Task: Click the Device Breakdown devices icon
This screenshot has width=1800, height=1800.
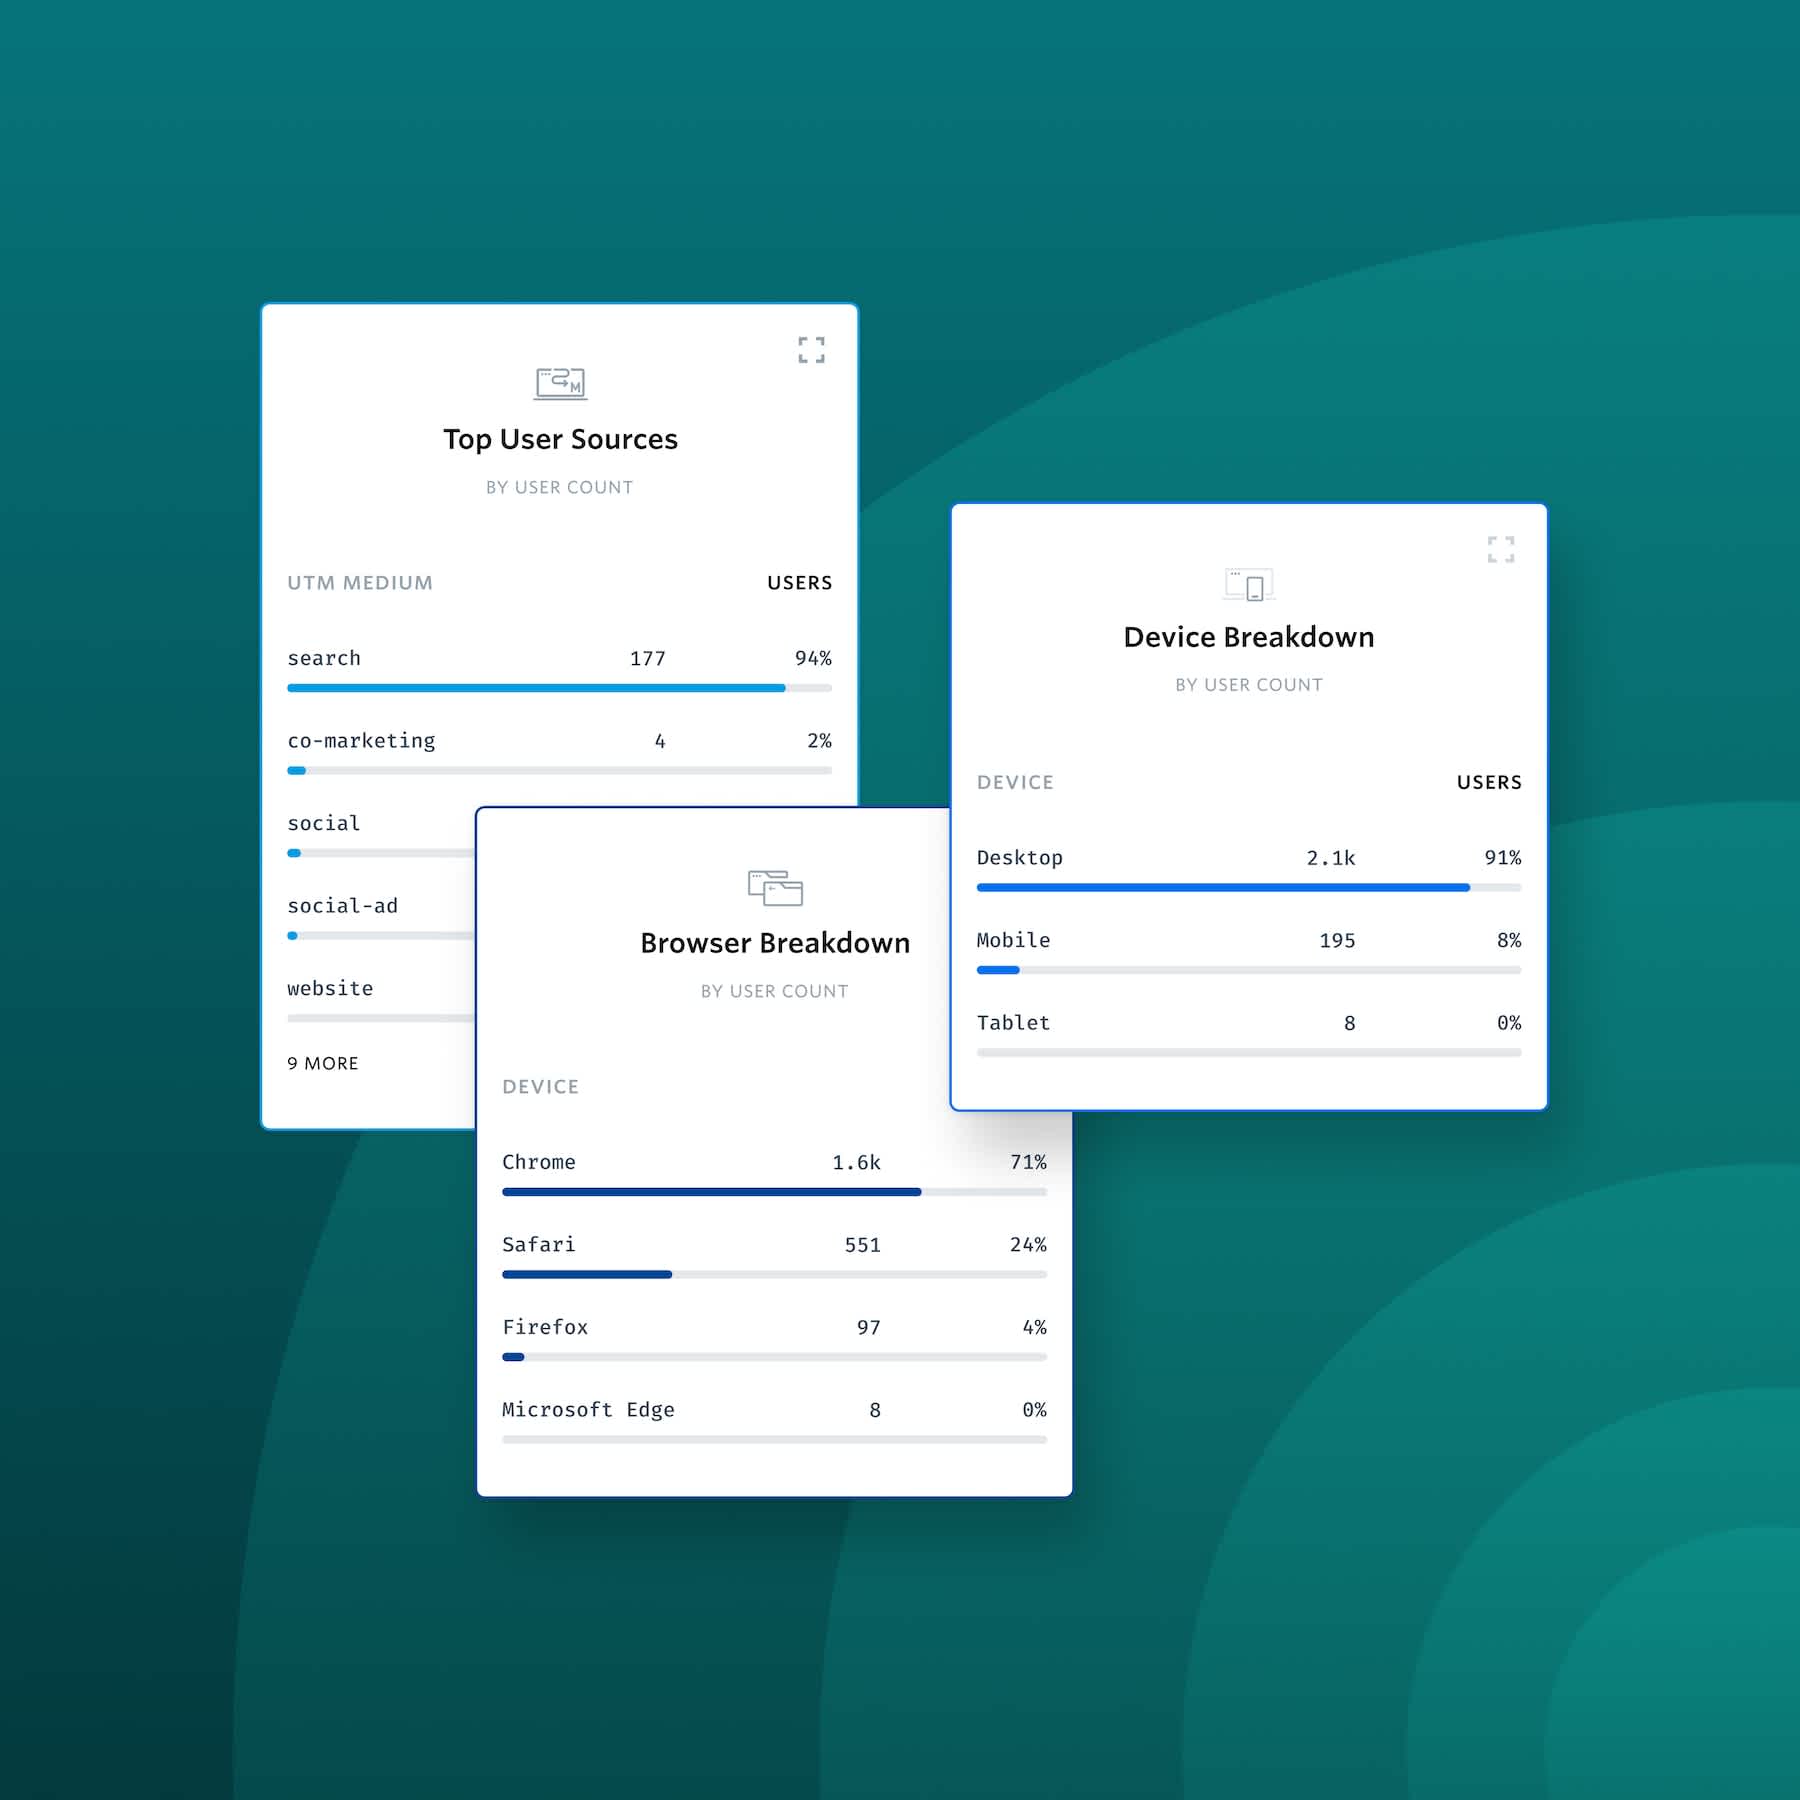Action: [x=1249, y=584]
